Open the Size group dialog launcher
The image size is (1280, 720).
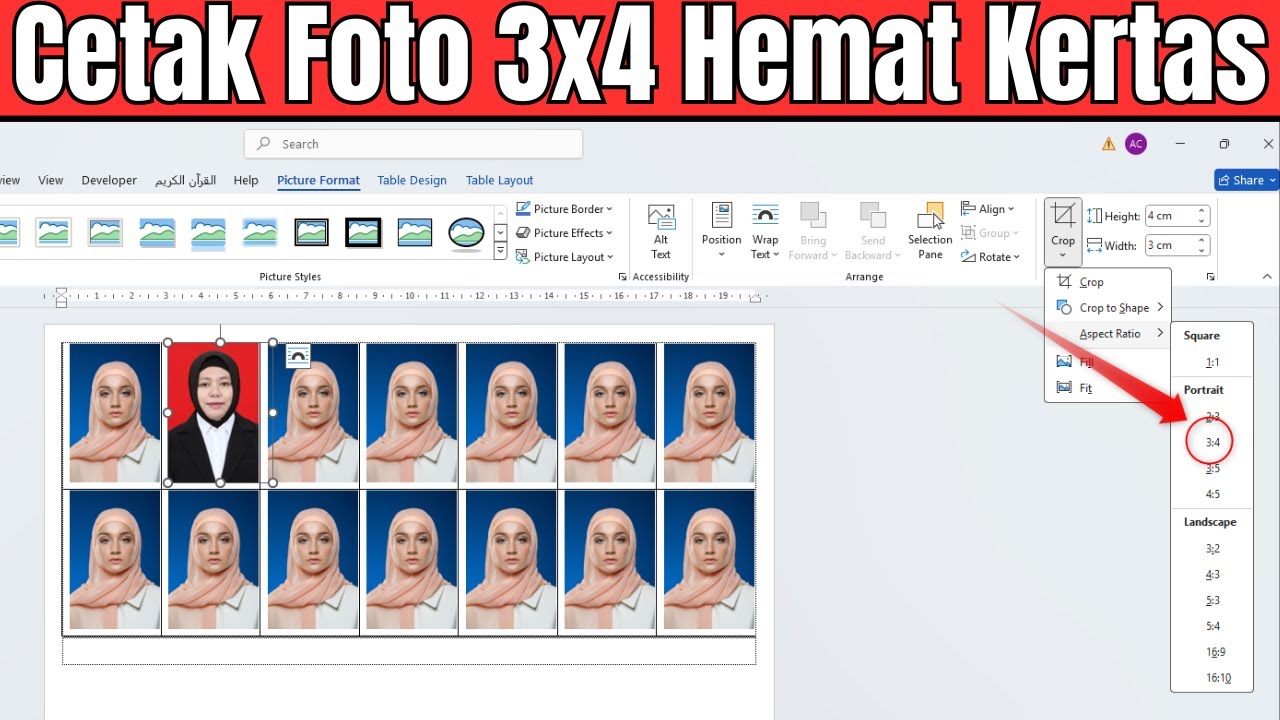(1210, 277)
